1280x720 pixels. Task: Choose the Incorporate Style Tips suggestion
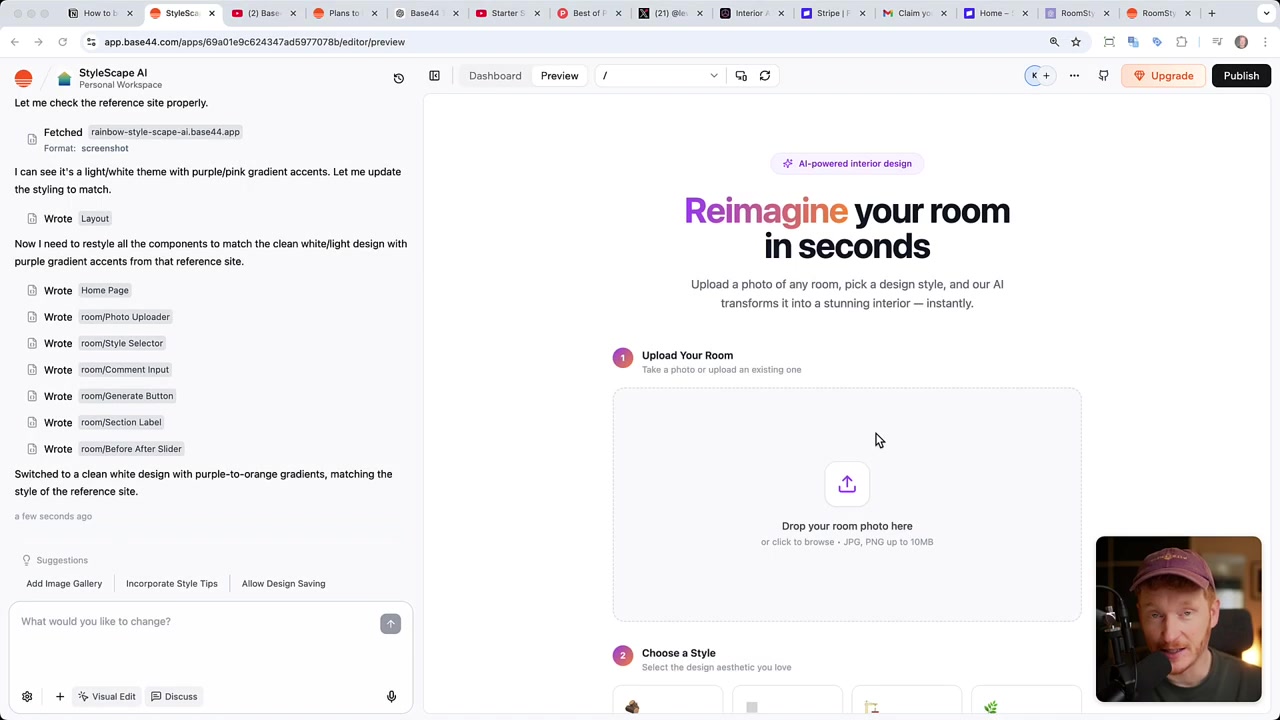pos(171,584)
